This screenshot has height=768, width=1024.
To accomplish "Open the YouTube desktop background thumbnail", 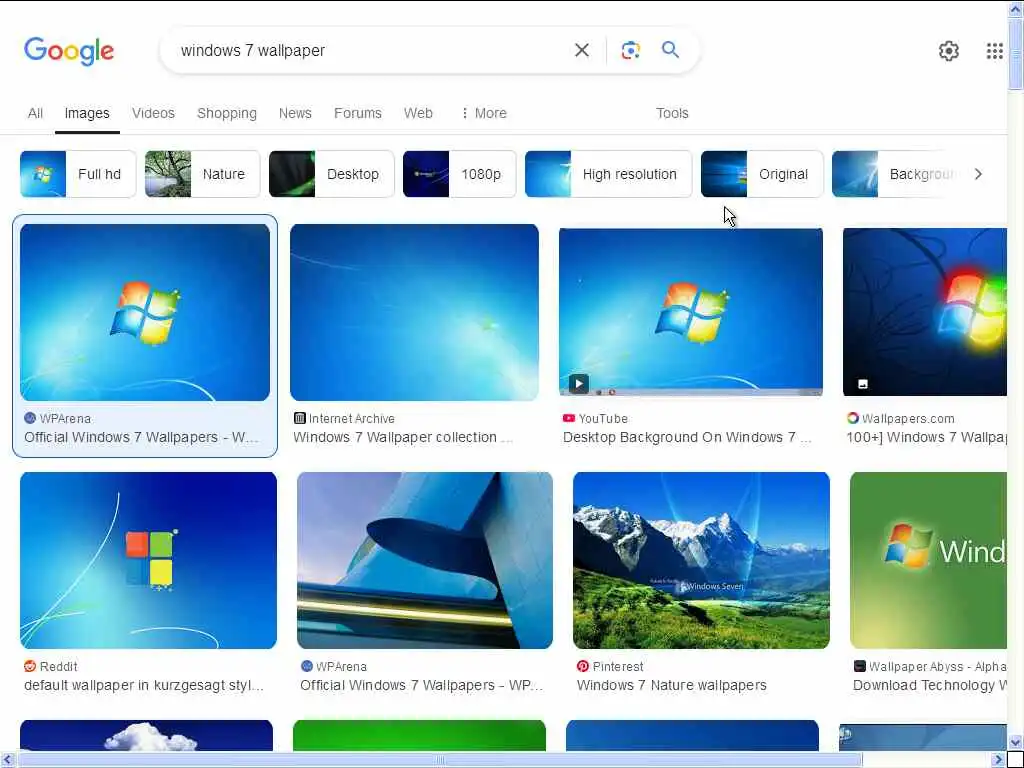I will coord(691,312).
